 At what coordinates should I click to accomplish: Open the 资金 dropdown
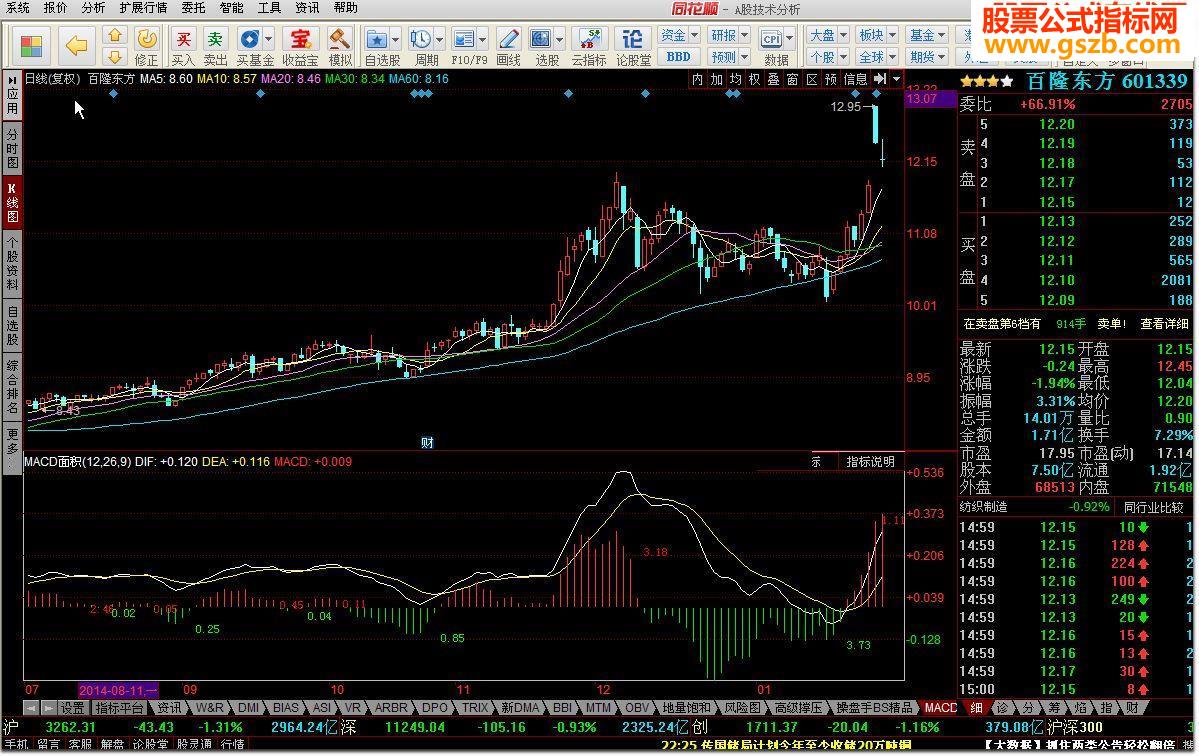(x=679, y=35)
